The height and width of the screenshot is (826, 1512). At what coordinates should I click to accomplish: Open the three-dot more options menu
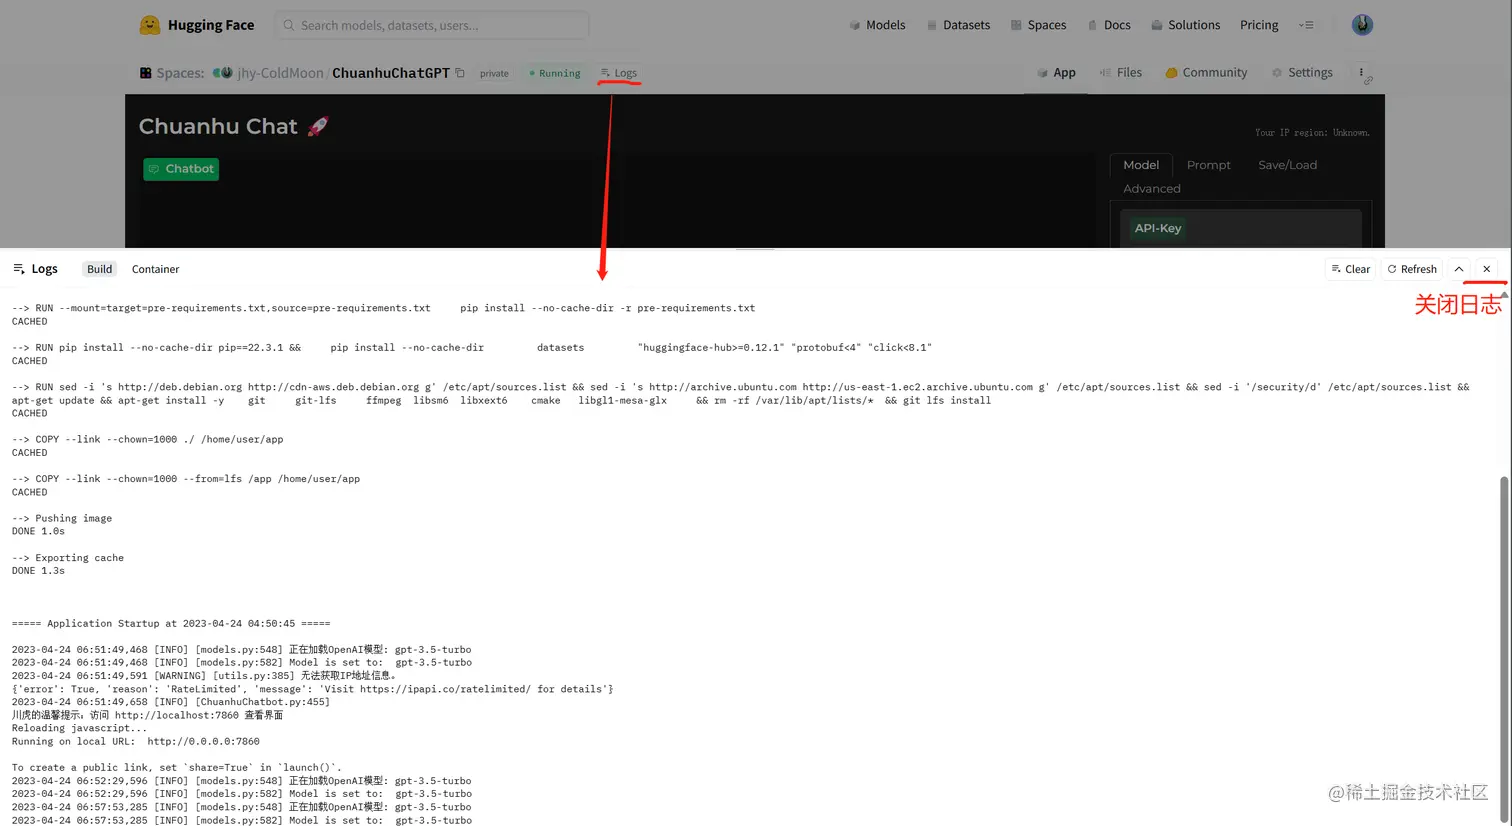1361,72
